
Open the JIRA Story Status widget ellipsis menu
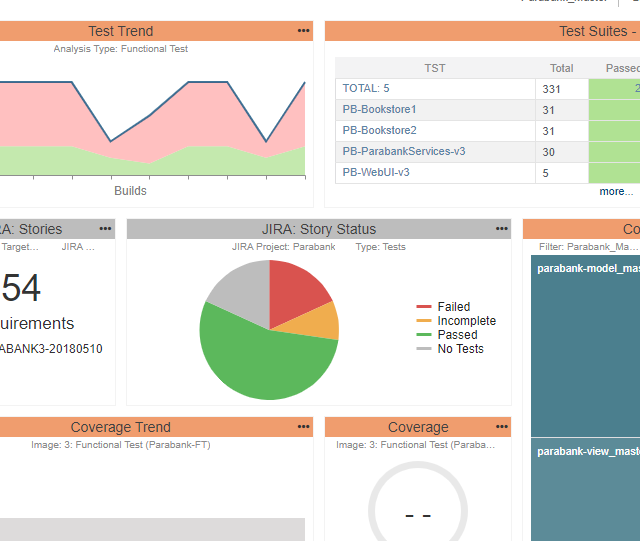[502, 229]
